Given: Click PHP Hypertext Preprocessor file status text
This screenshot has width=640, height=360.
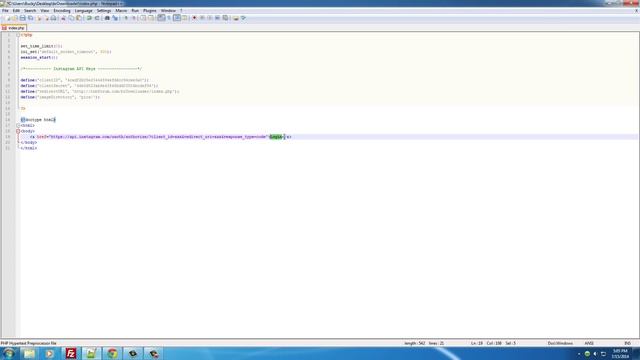Looking at the screenshot, I should pyautogui.click(x=29, y=343).
